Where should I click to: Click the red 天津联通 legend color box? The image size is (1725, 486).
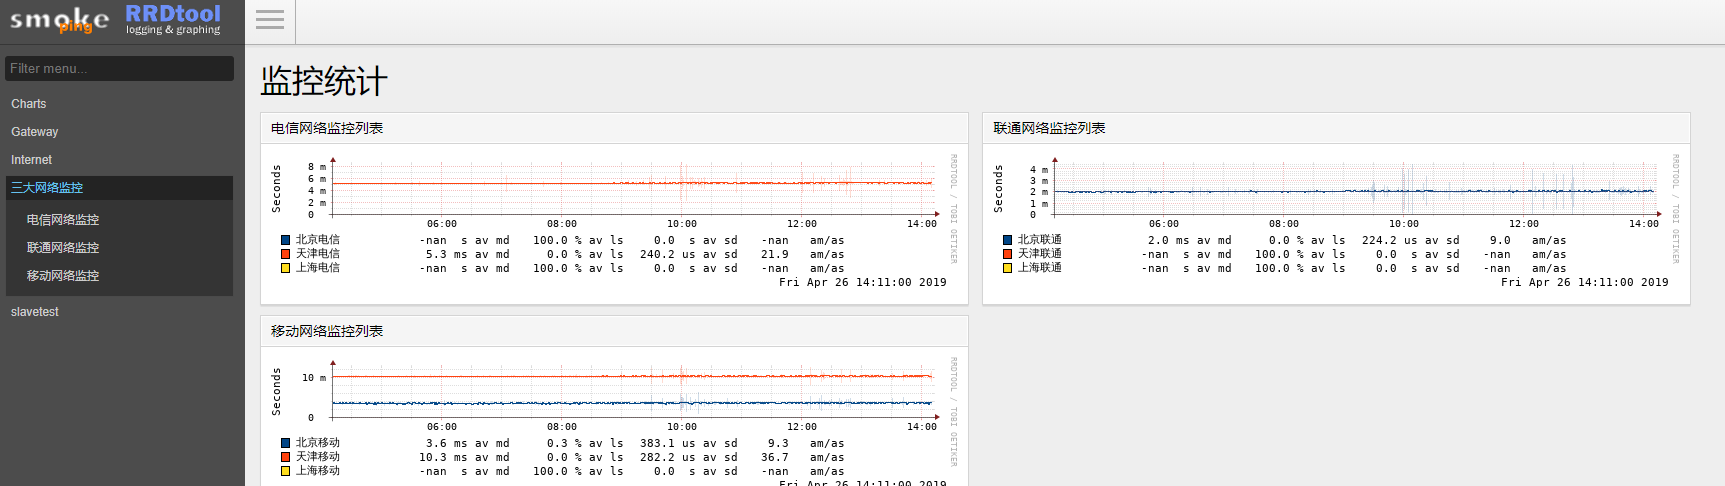tap(1008, 254)
